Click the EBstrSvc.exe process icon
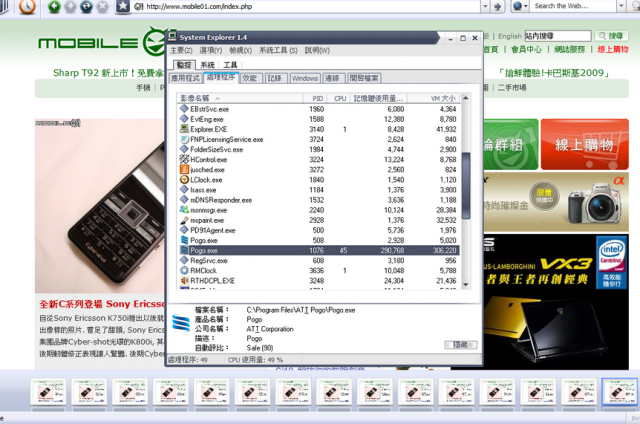 pos(184,109)
